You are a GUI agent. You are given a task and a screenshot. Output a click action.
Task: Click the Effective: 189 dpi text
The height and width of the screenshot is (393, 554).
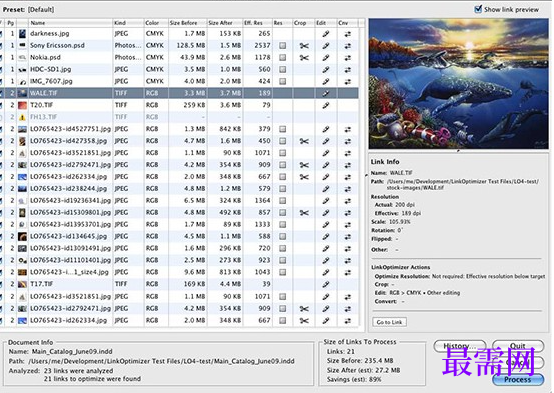click(398, 213)
